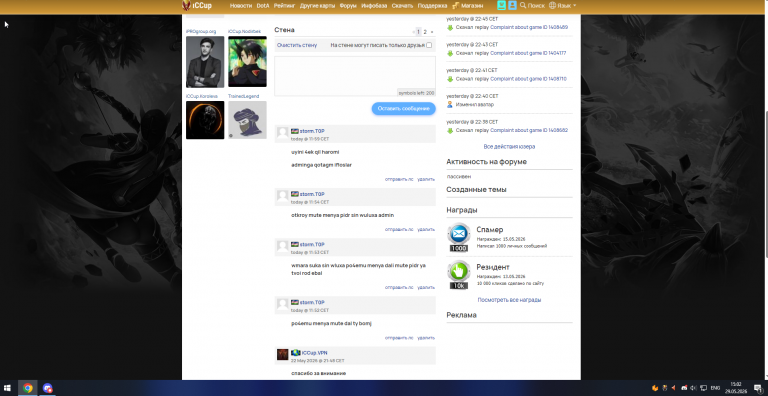
Task: Click the Оставить сообщение button
Action: point(404,109)
